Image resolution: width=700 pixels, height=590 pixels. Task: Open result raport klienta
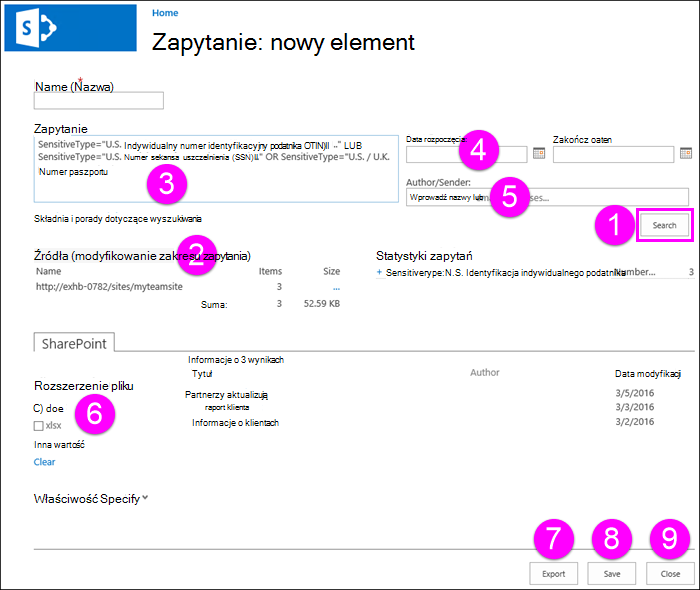click(227, 407)
